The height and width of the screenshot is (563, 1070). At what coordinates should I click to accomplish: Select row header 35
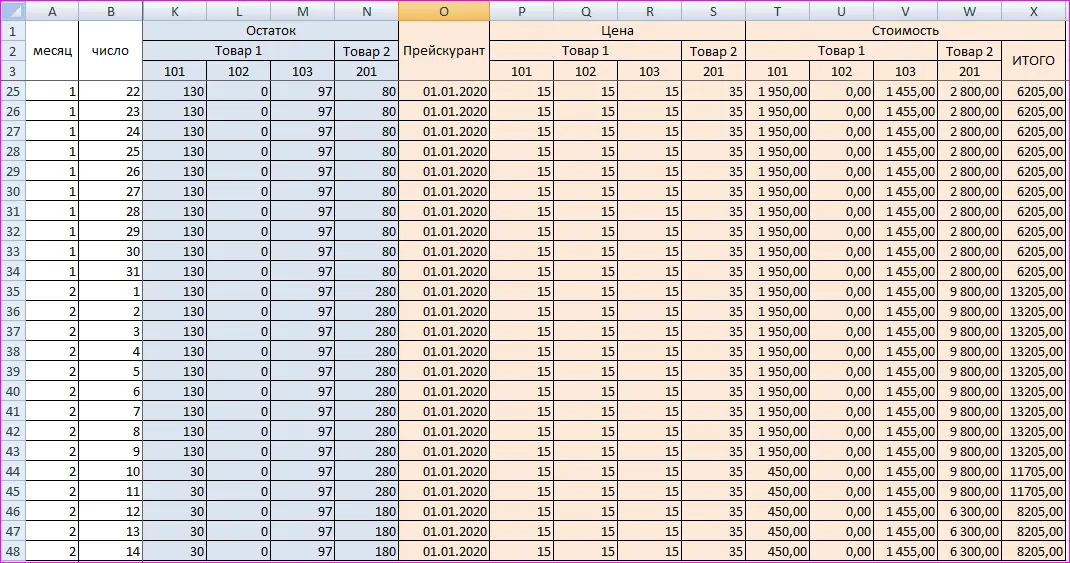[x=13, y=291]
